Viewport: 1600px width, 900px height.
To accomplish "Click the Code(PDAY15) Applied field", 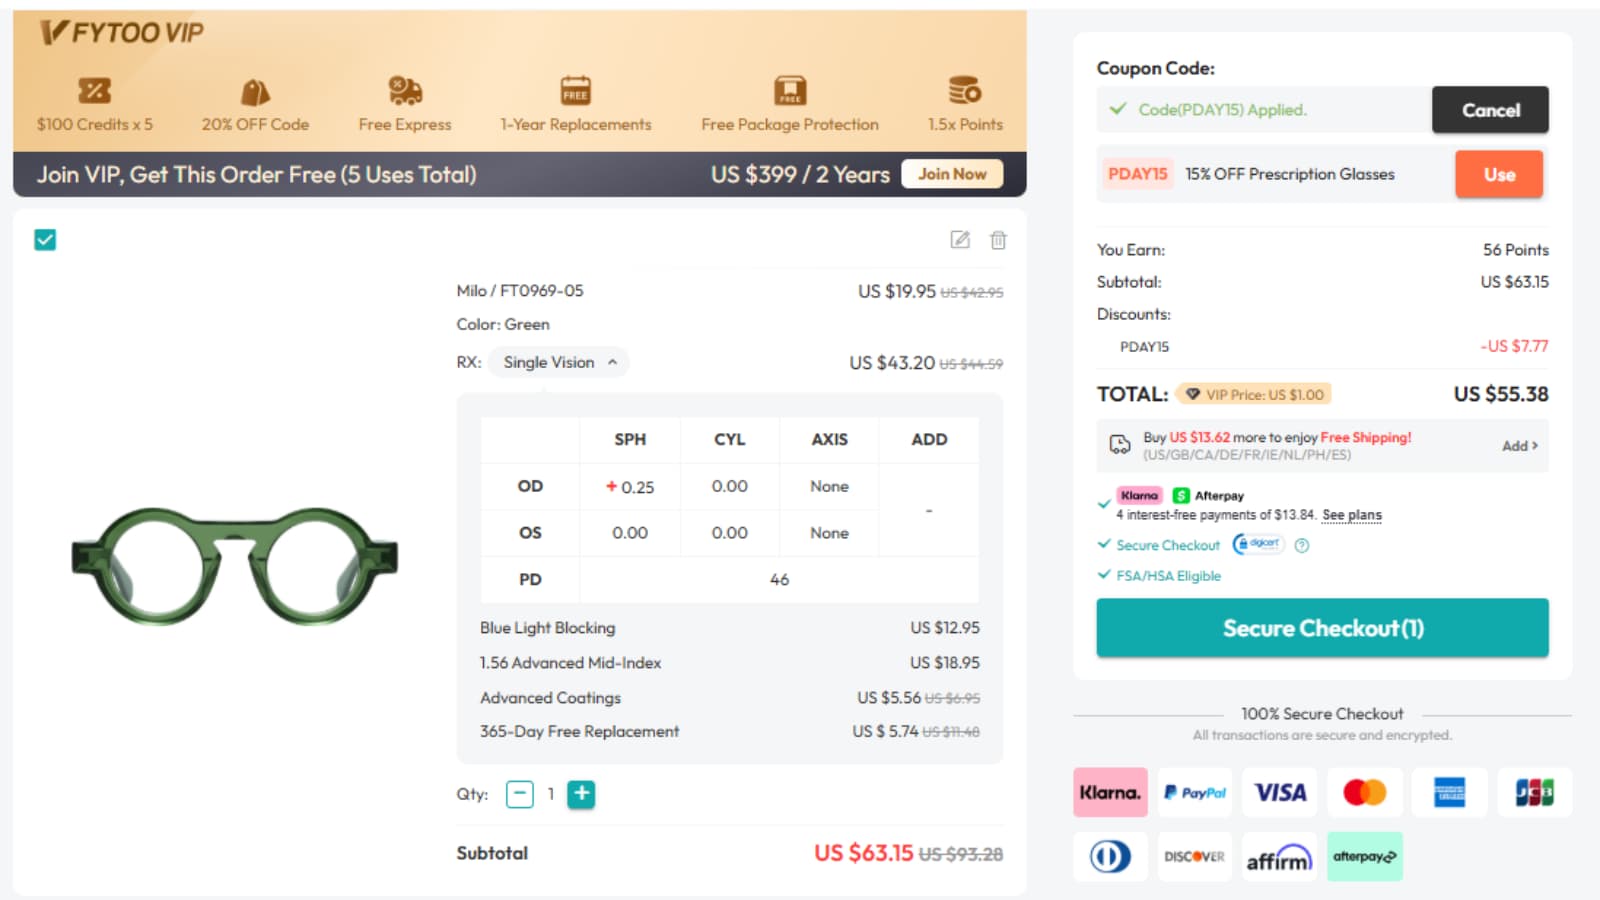I will [1264, 110].
